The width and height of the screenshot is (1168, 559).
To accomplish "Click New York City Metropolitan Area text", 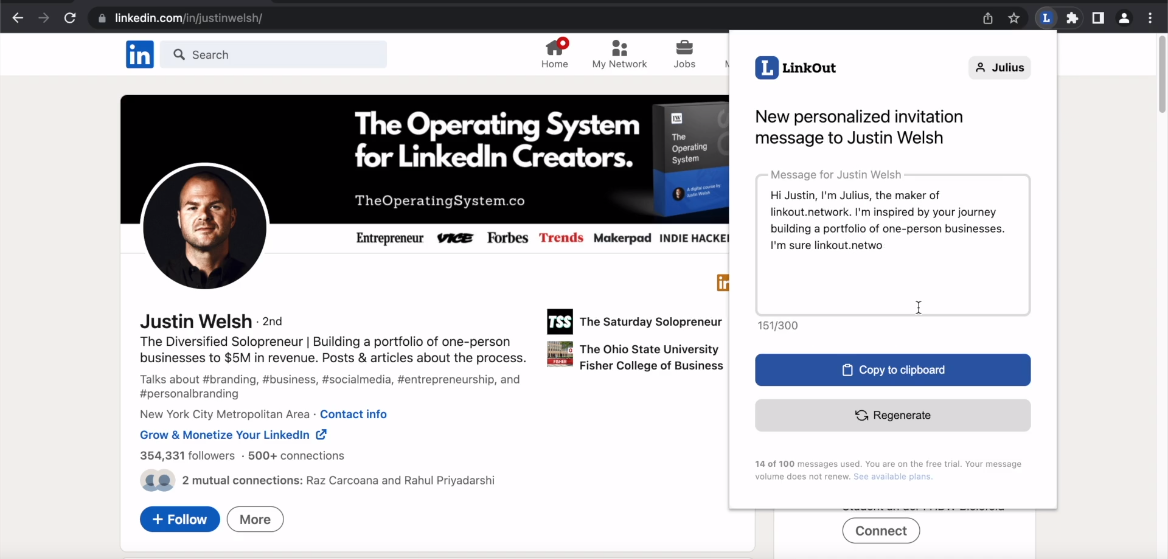I will pyautogui.click(x=225, y=414).
